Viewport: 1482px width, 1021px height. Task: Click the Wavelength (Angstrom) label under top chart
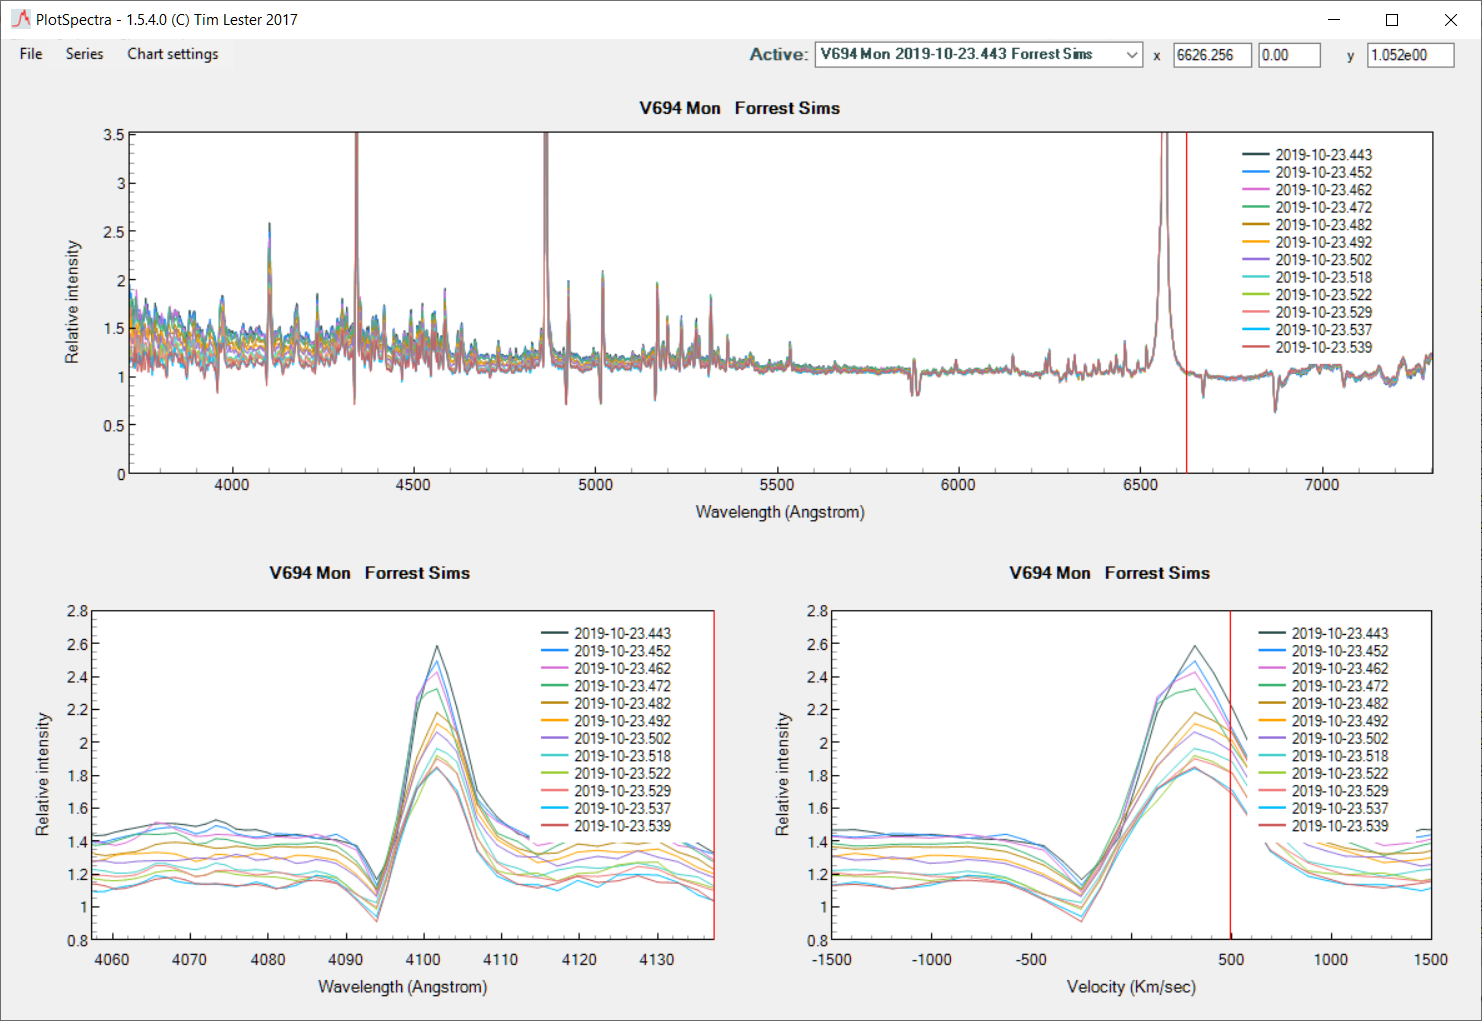[780, 512]
